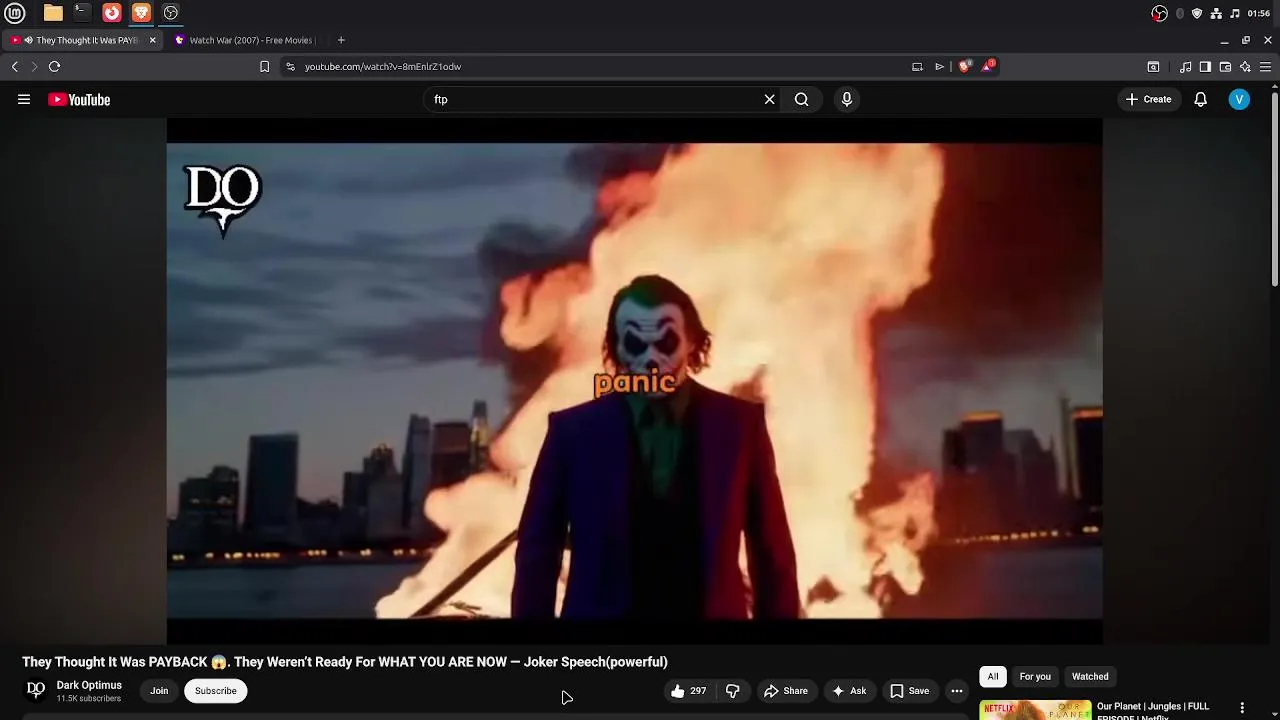1280x720 pixels.
Task: Open the browser media control music icon
Action: [x=1185, y=67]
